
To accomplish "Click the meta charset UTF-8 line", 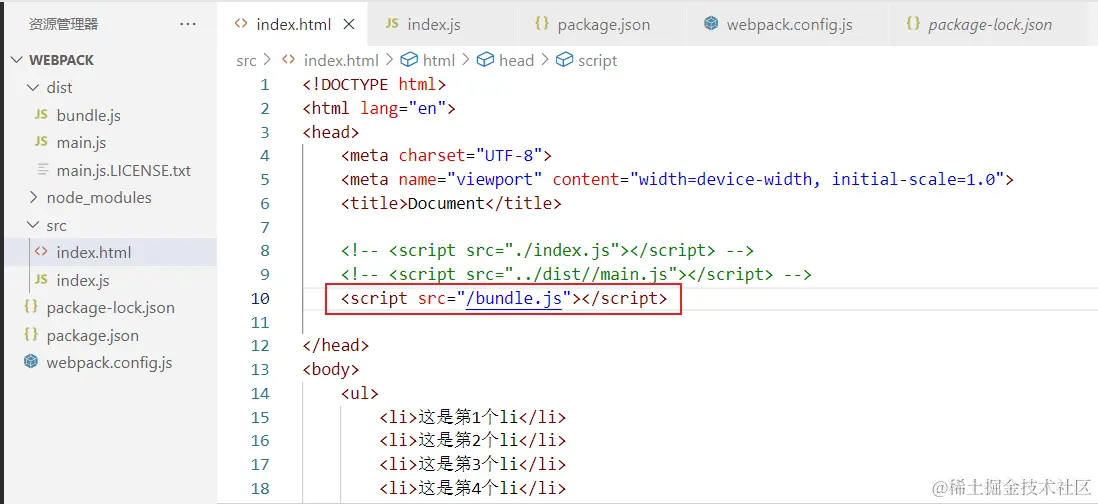I will point(447,156).
